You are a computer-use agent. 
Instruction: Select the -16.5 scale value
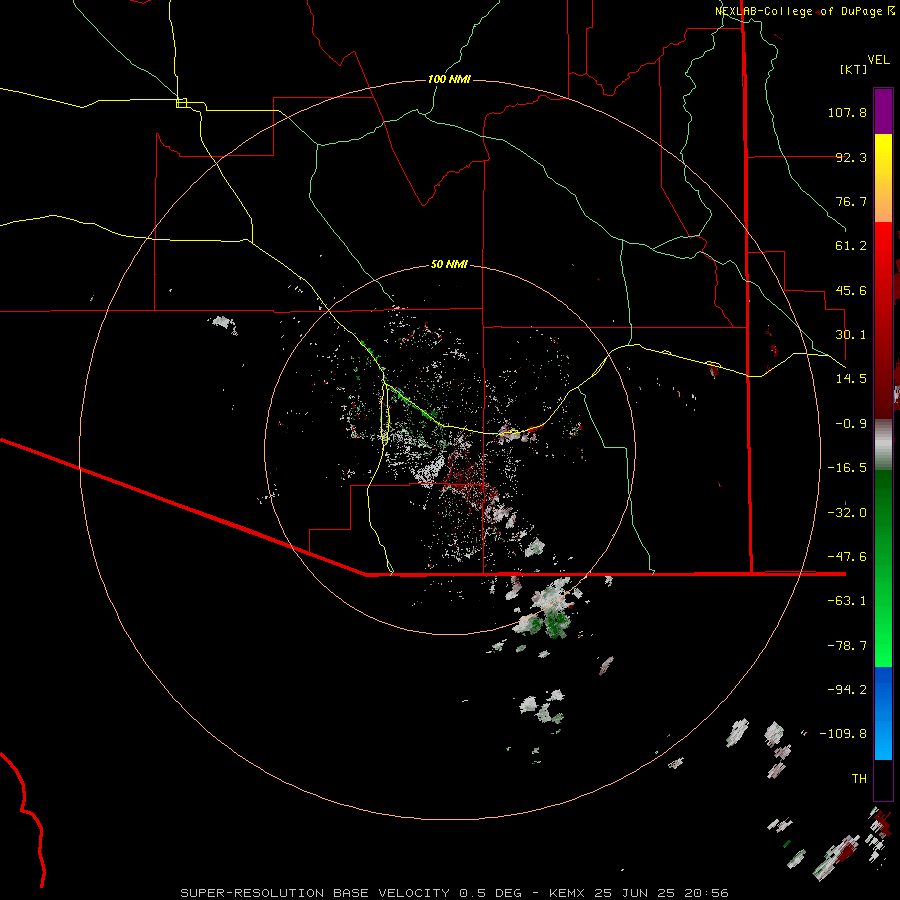(x=847, y=468)
